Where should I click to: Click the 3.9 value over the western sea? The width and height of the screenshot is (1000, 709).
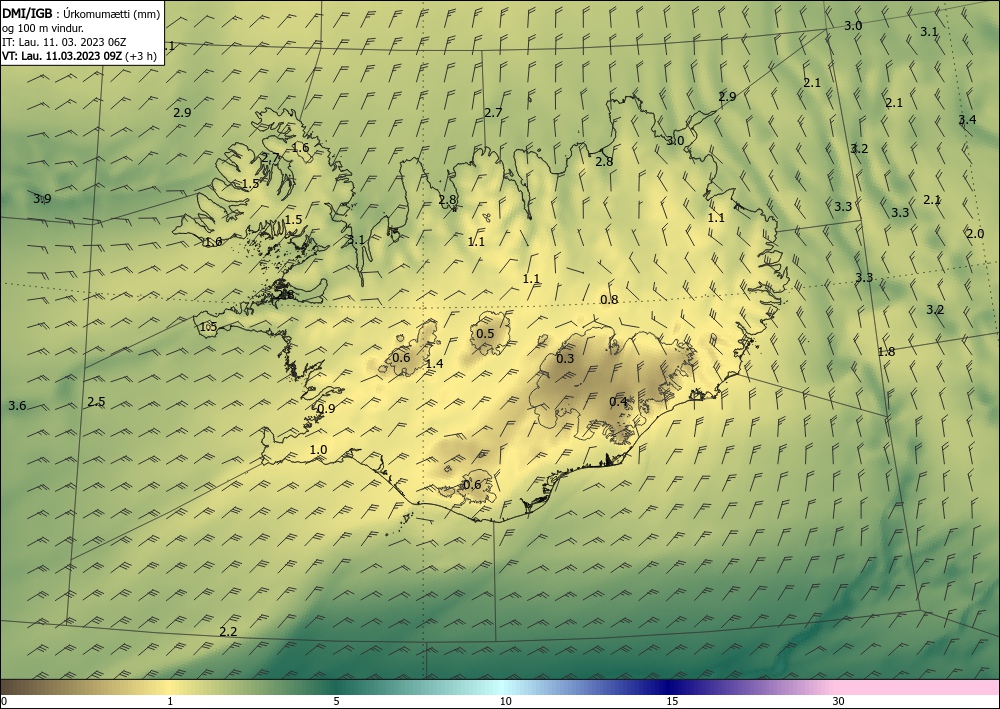point(42,199)
